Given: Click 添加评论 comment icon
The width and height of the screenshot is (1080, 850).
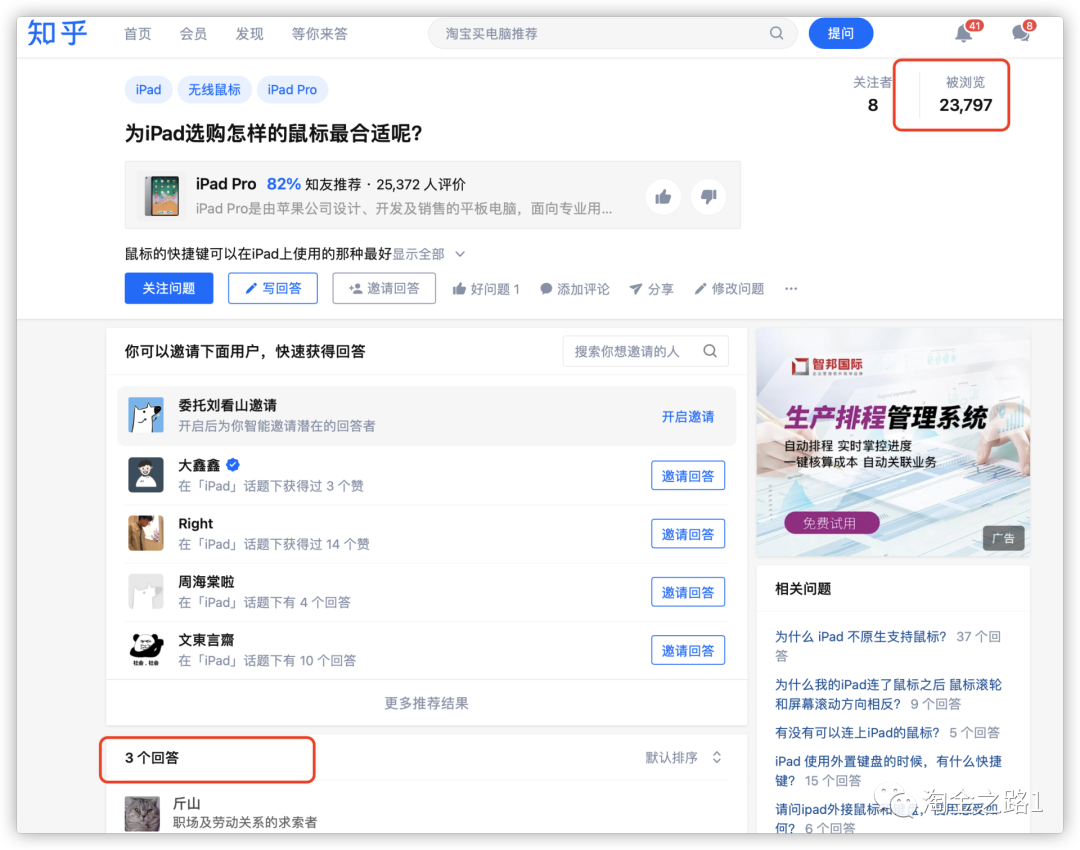Looking at the screenshot, I should 574,289.
